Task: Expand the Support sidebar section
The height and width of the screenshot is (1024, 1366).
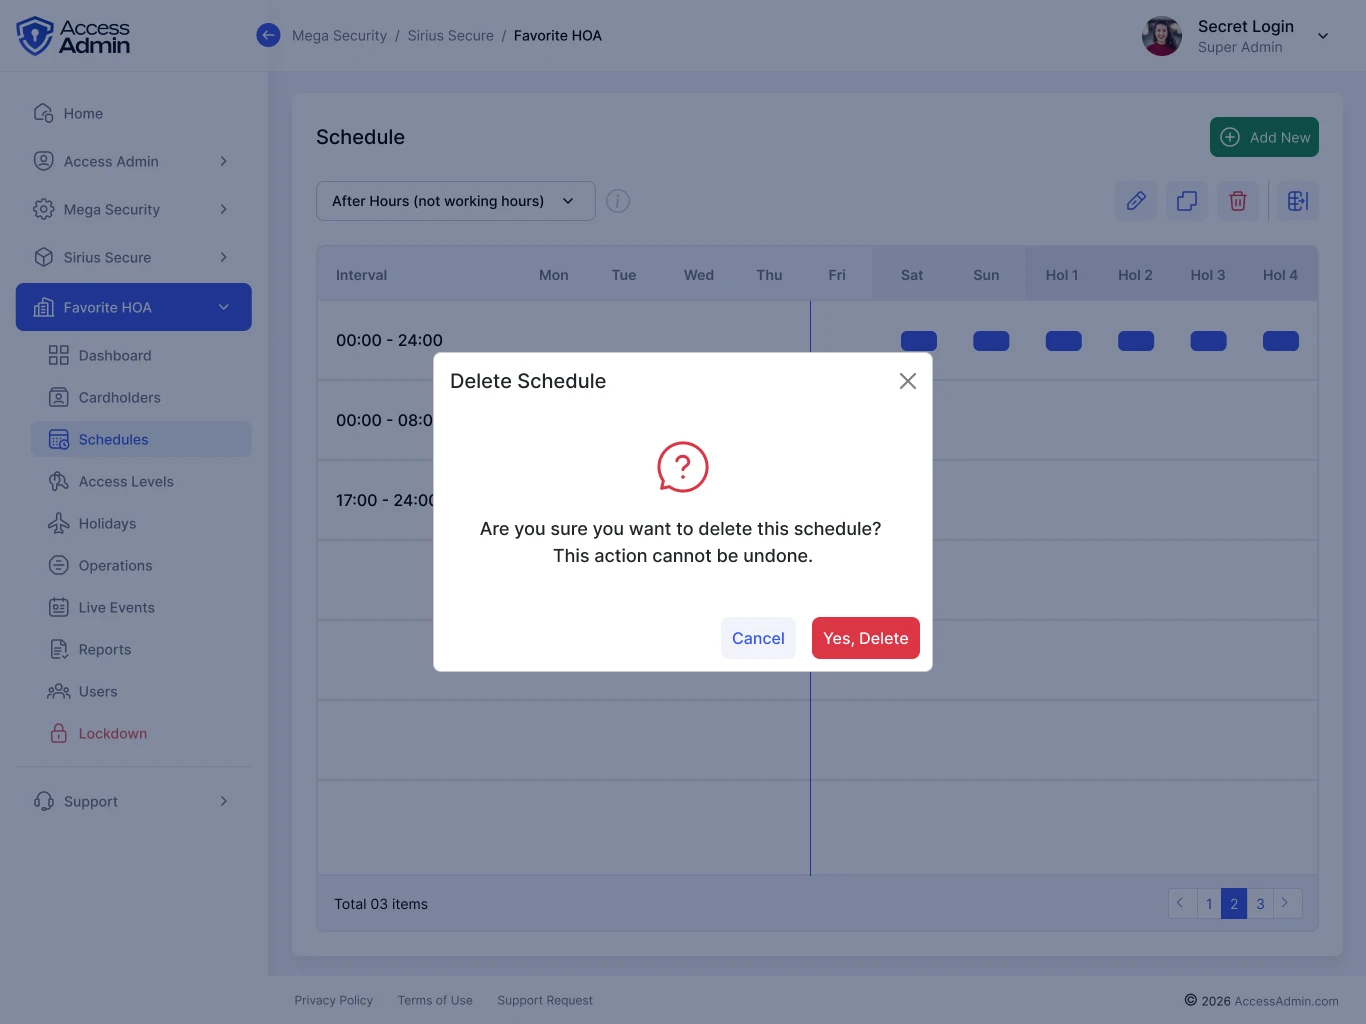Action: [x=134, y=801]
